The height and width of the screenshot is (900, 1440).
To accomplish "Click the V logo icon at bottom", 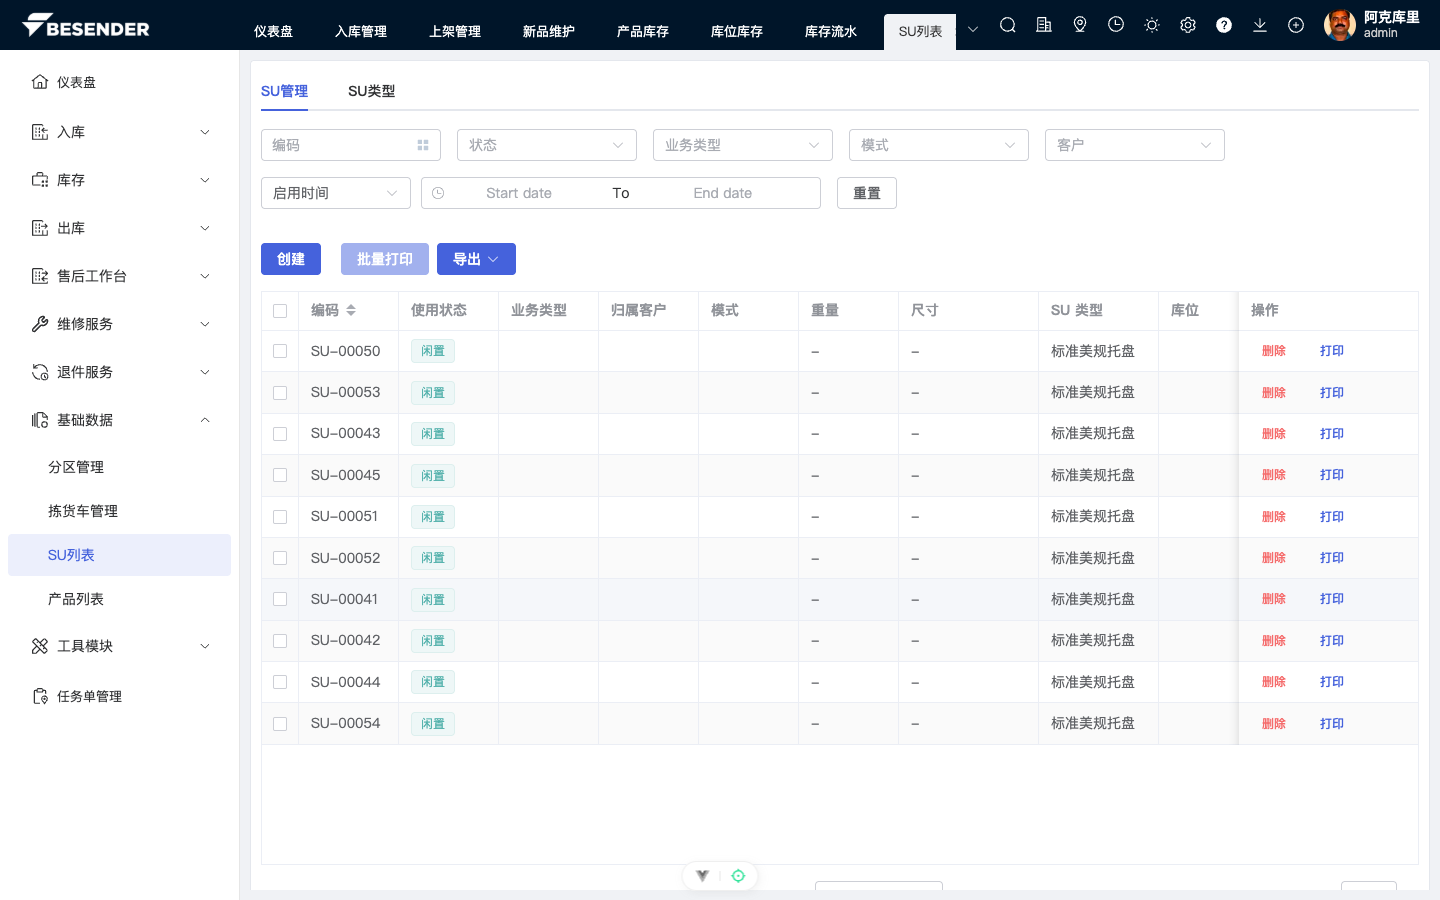I will click(x=703, y=876).
